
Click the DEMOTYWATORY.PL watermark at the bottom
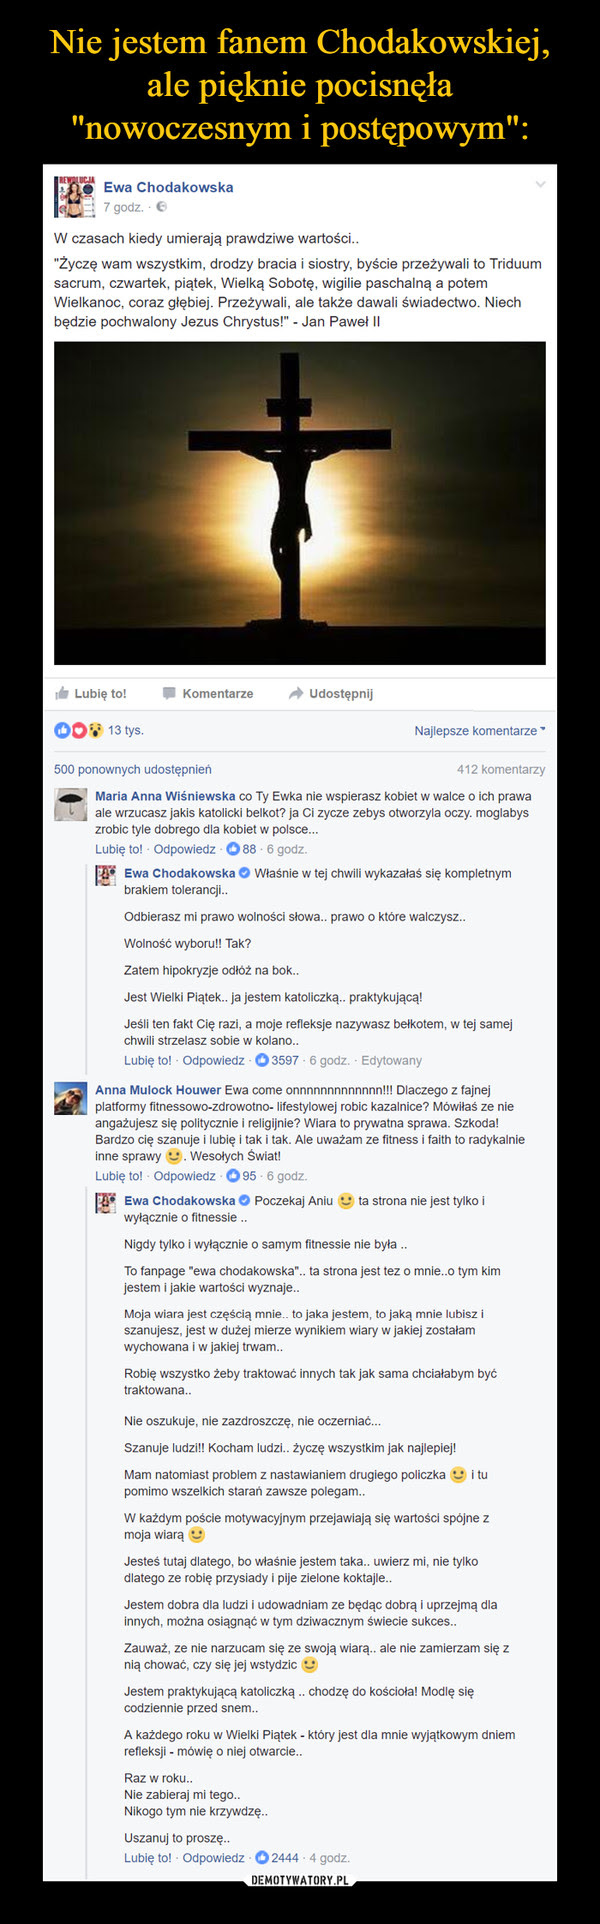coord(300,1880)
